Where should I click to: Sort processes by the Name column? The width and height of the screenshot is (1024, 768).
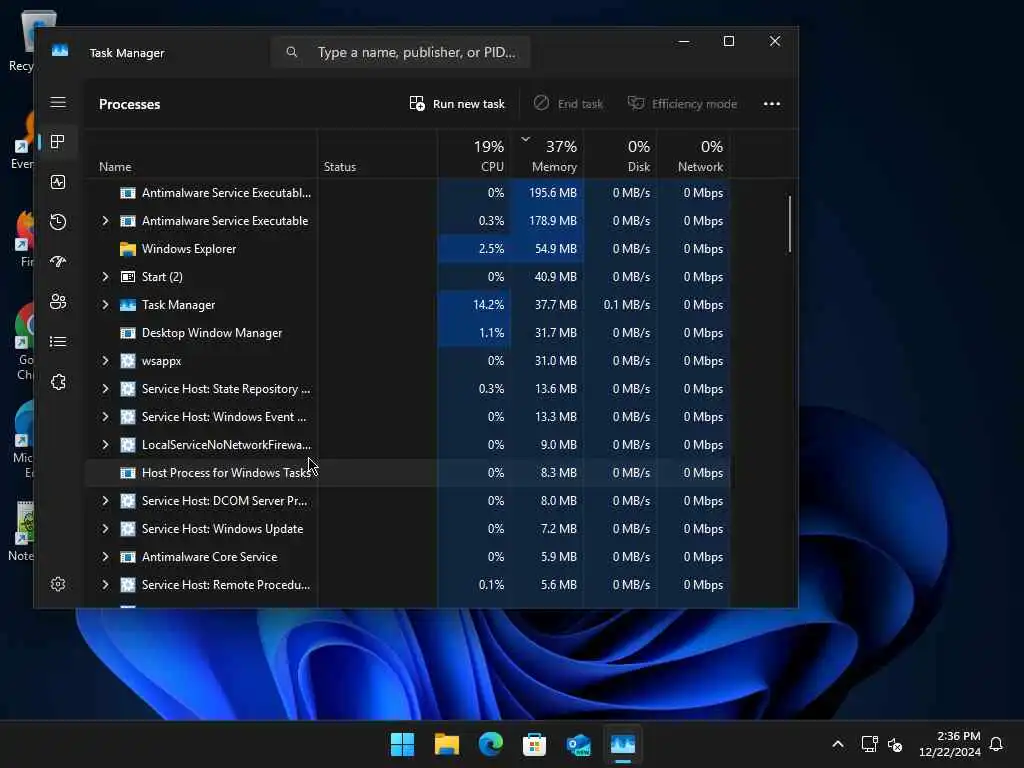pyautogui.click(x=201, y=155)
